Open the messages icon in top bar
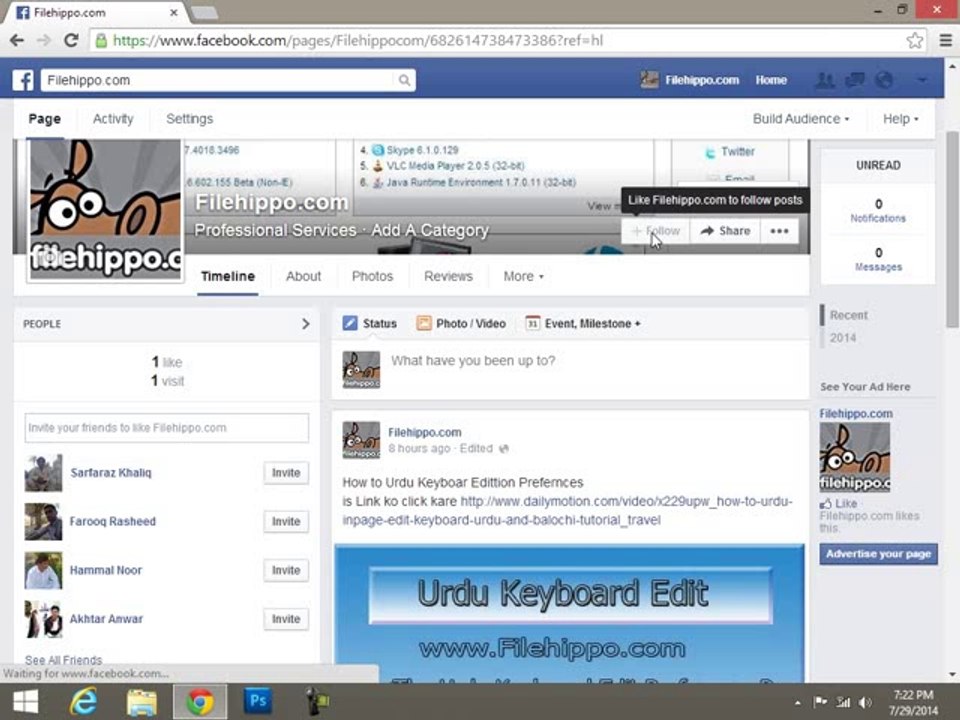 855,80
